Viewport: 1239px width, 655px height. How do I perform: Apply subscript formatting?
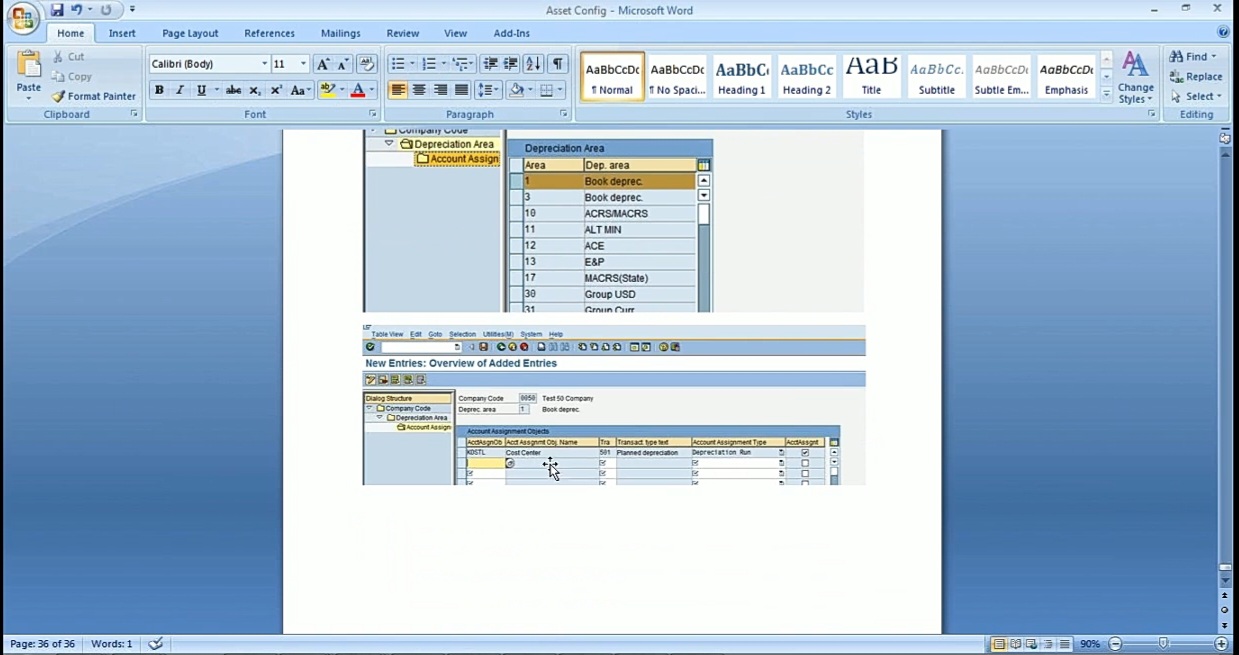pos(255,90)
